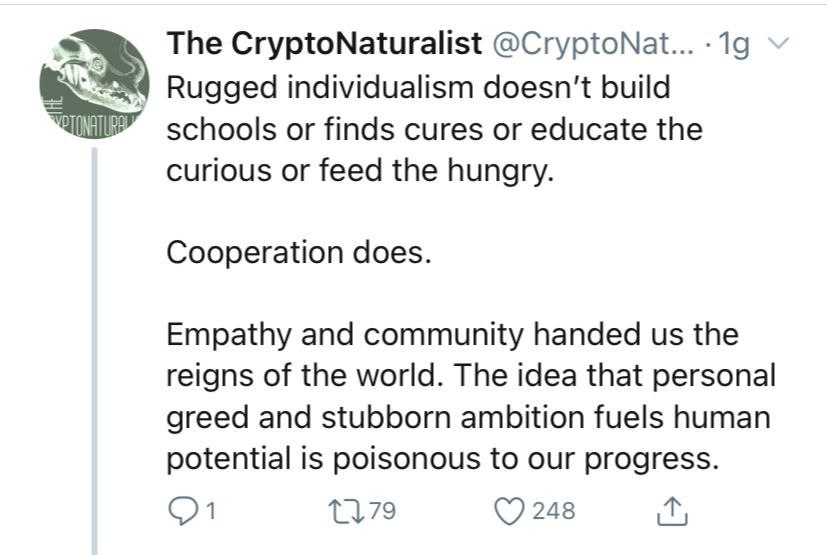Click the like count 248
This screenshot has width=827, height=555.
[553, 512]
